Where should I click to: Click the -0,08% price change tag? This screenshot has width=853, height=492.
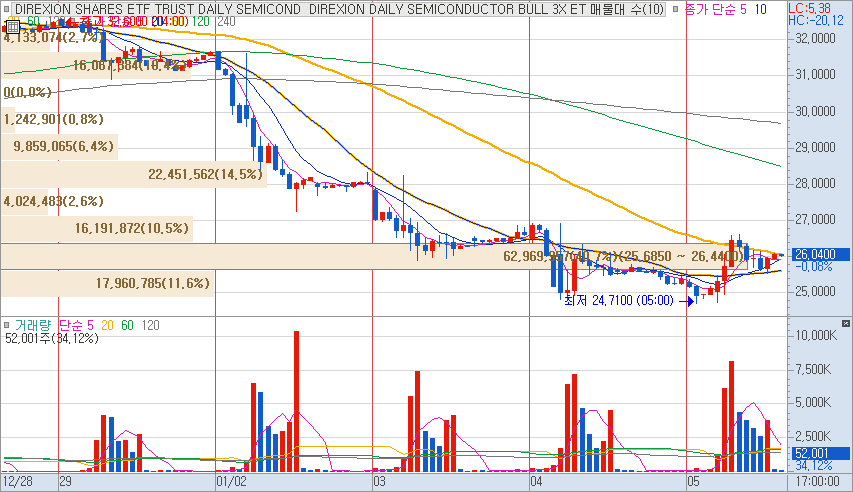[814, 267]
